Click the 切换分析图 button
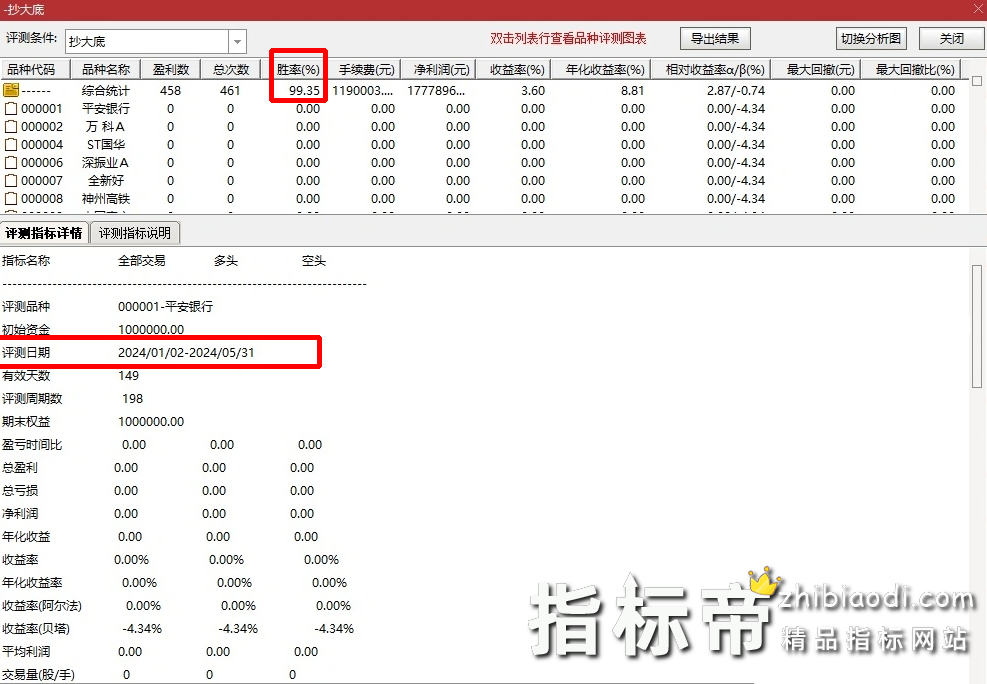The image size is (987, 684). click(x=871, y=38)
